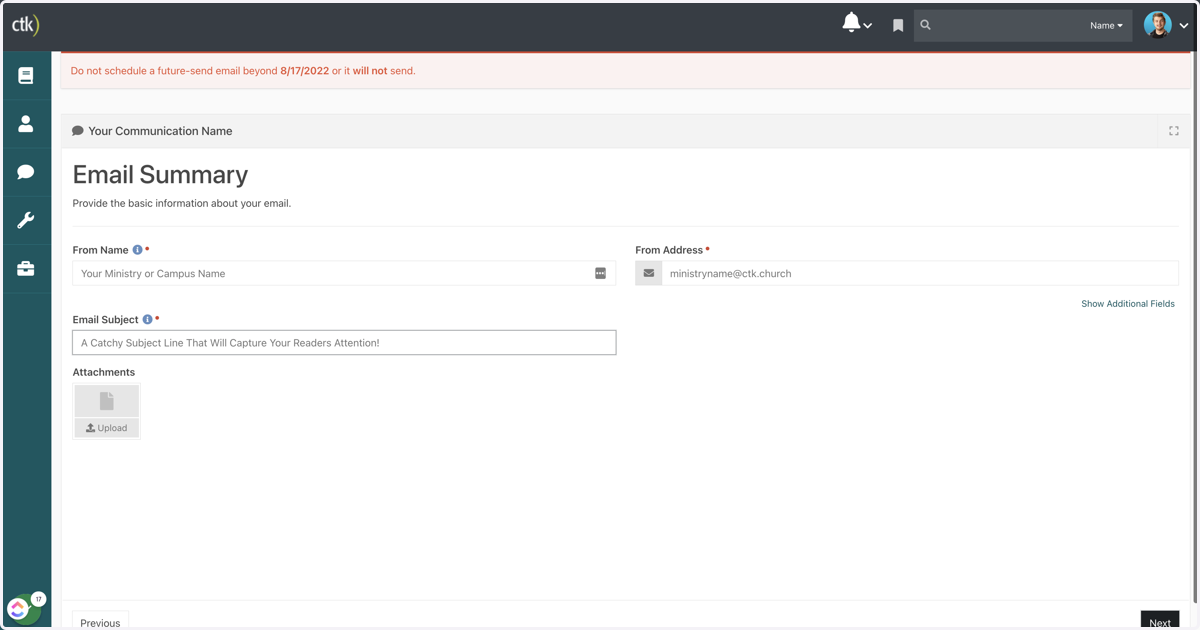Click the Email Subject input field
The height and width of the screenshot is (630, 1200).
click(x=344, y=343)
